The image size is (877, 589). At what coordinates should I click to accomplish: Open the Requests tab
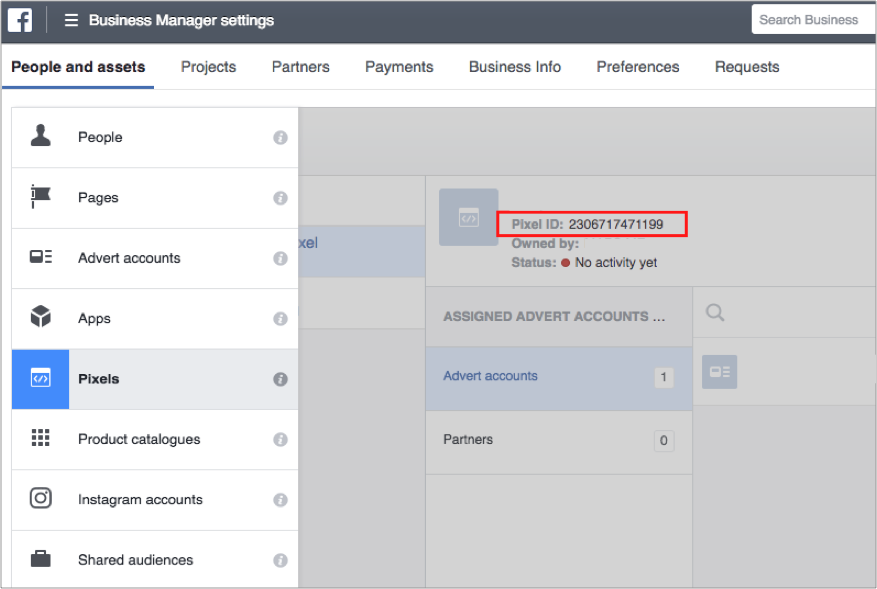tap(747, 67)
